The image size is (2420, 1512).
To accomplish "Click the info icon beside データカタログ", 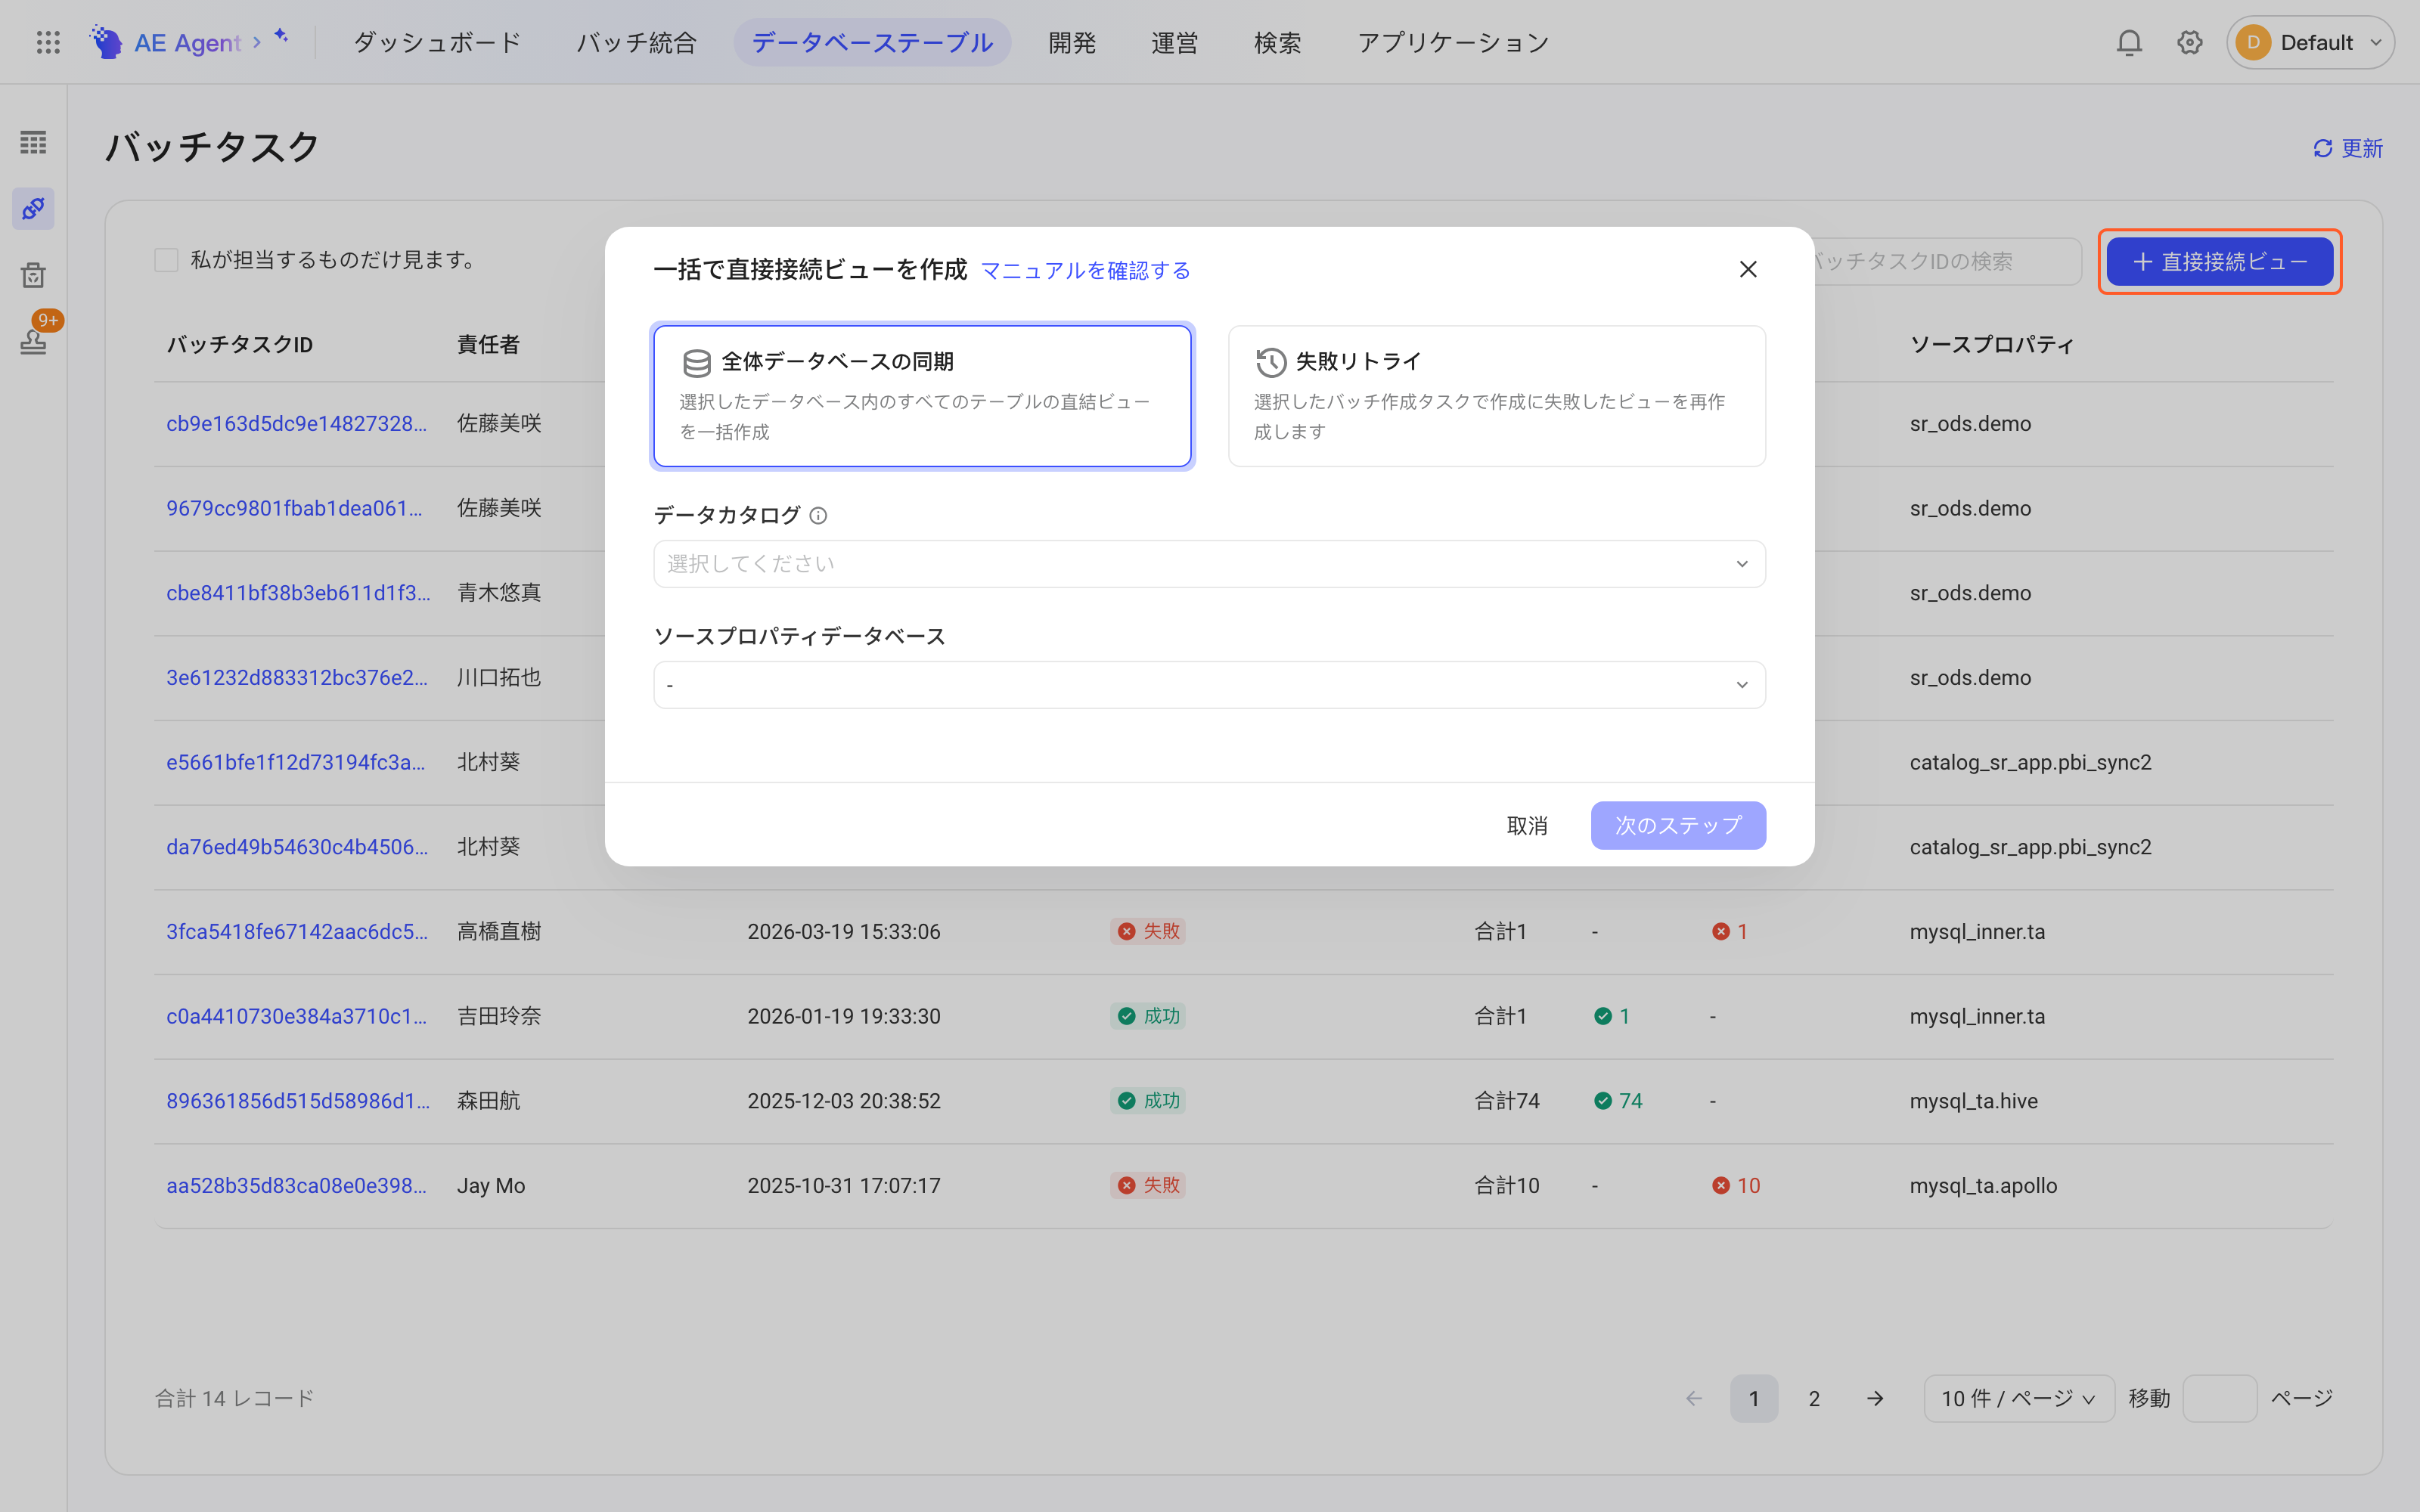I will click(x=818, y=515).
